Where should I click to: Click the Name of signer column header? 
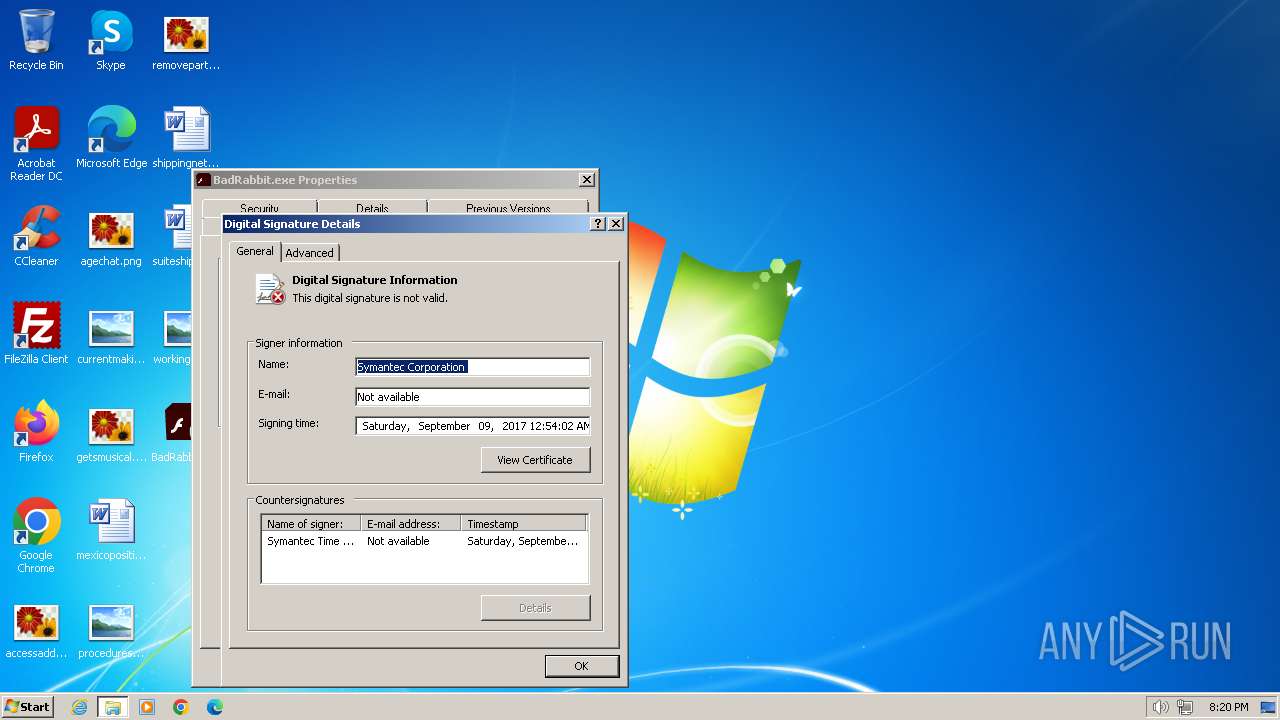coord(311,524)
